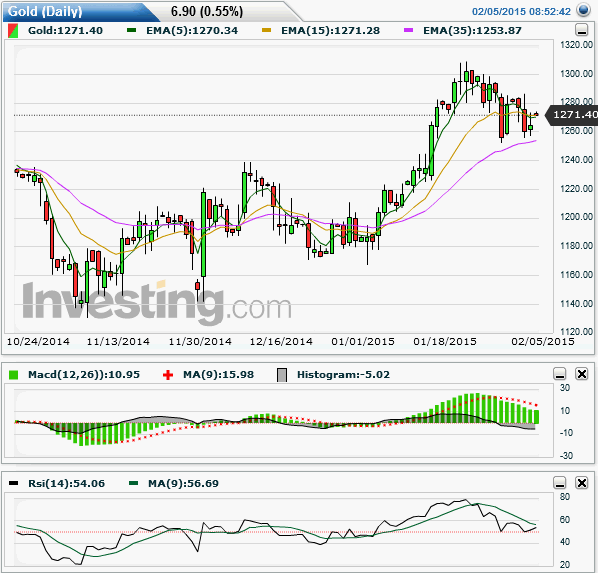Click the gray Histogram legend icon

282,375
